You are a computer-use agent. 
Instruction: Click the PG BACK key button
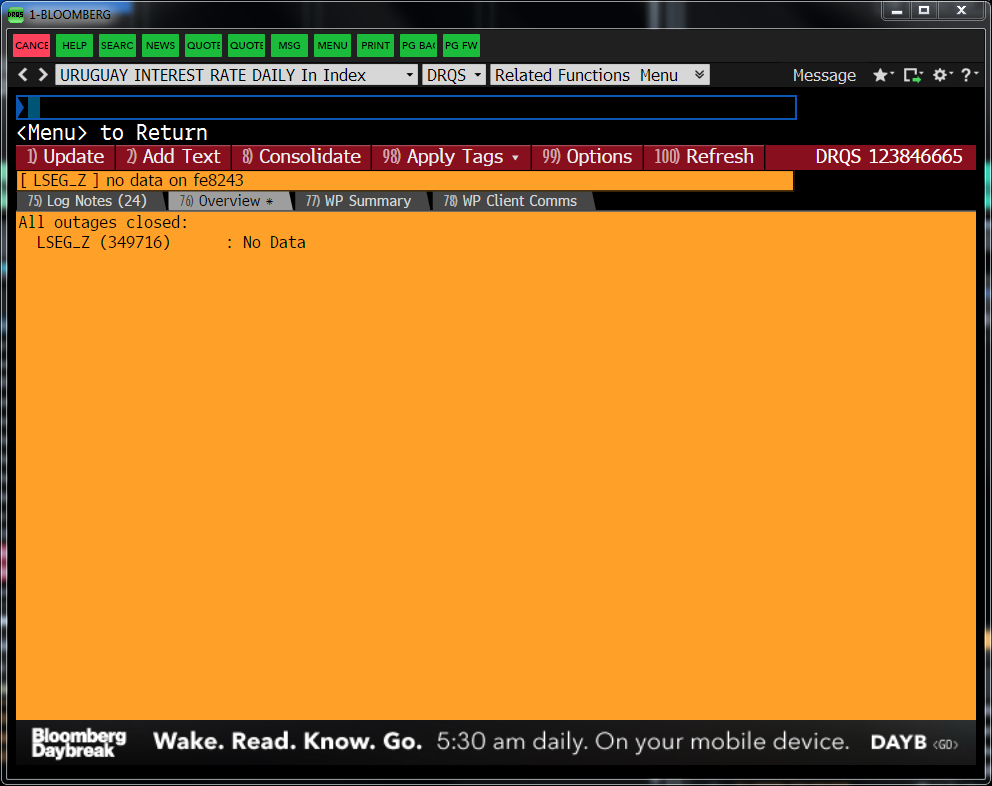418,46
